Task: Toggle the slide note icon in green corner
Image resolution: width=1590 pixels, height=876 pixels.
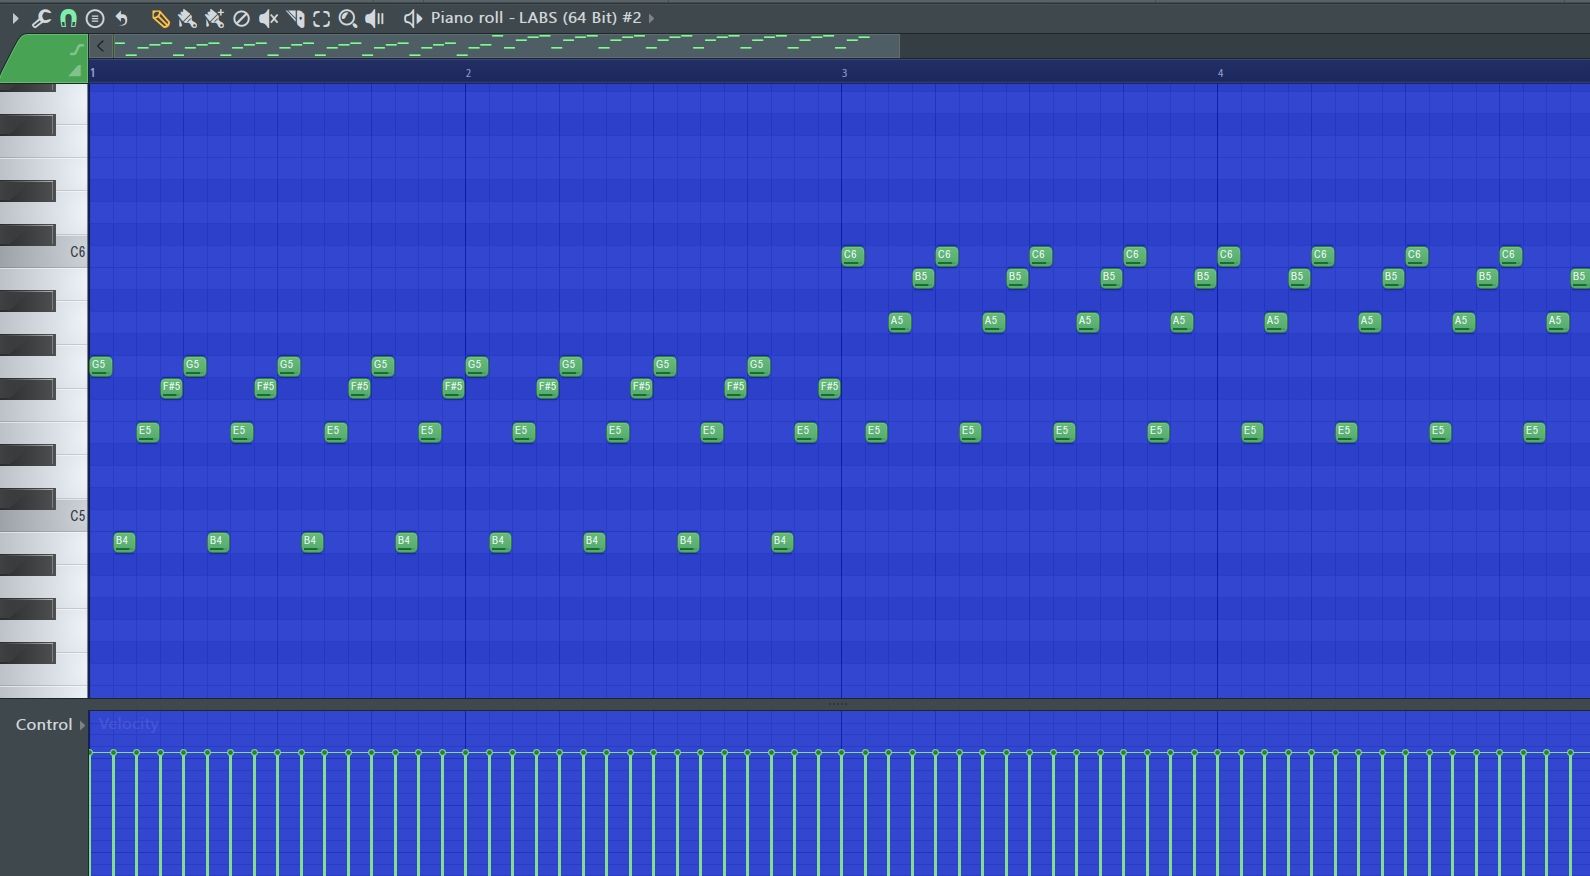Action: tap(77, 49)
